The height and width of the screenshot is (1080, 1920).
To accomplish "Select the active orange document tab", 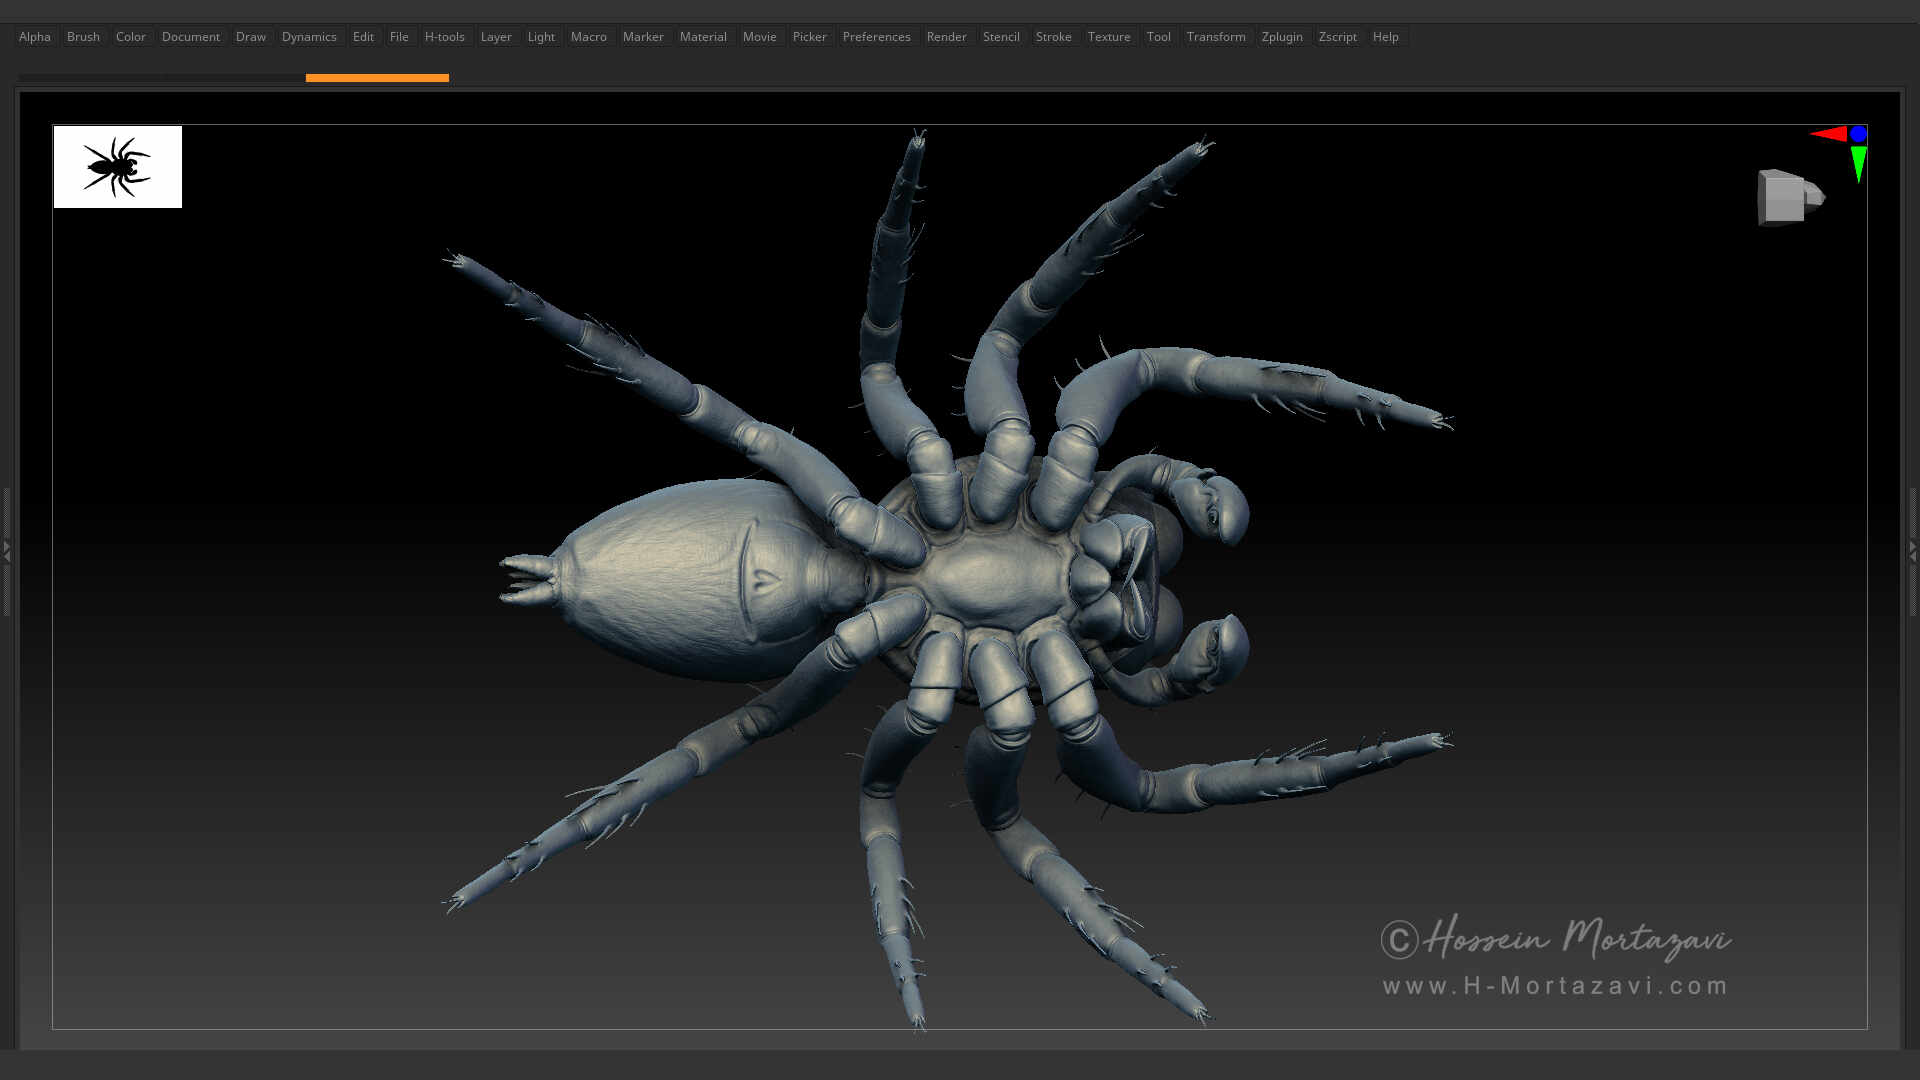I will click(x=377, y=77).
